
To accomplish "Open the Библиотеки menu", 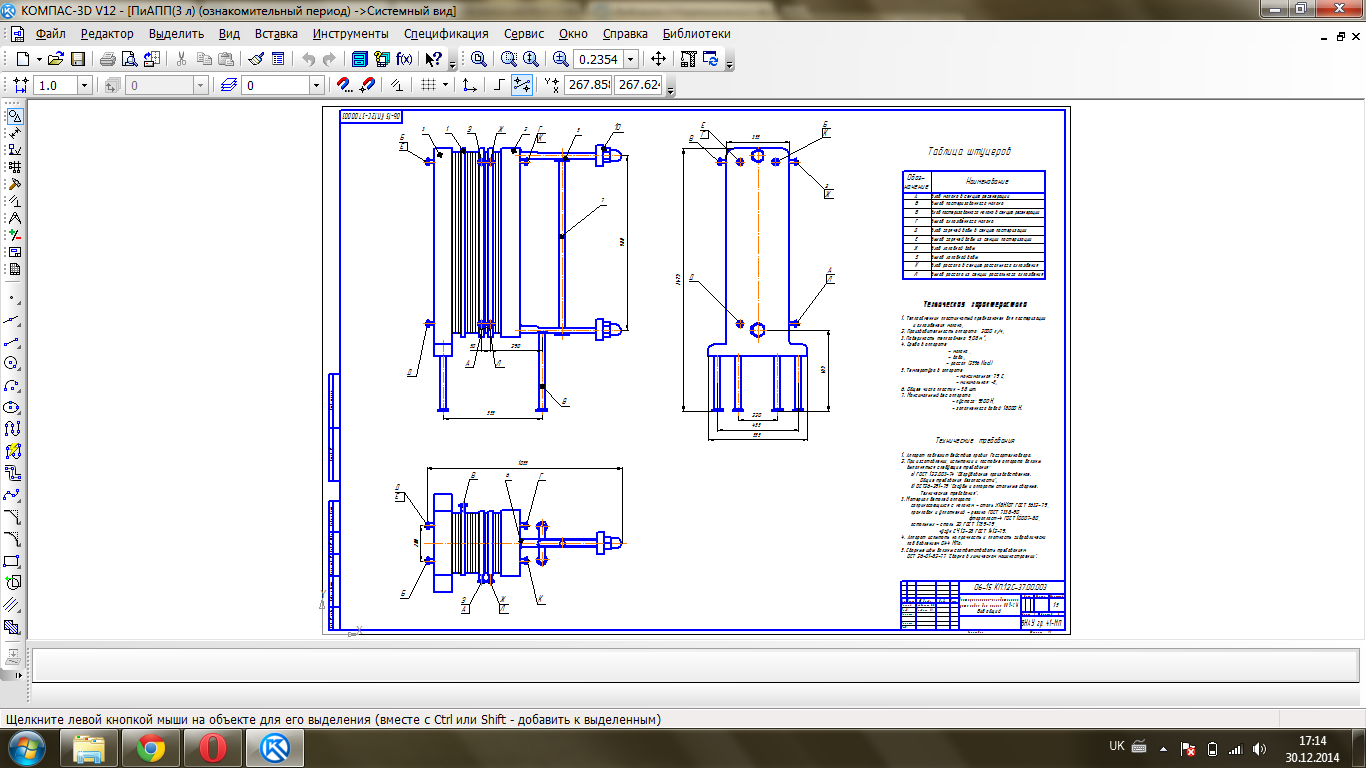I will pyautogui.click(x=696, y=33).
